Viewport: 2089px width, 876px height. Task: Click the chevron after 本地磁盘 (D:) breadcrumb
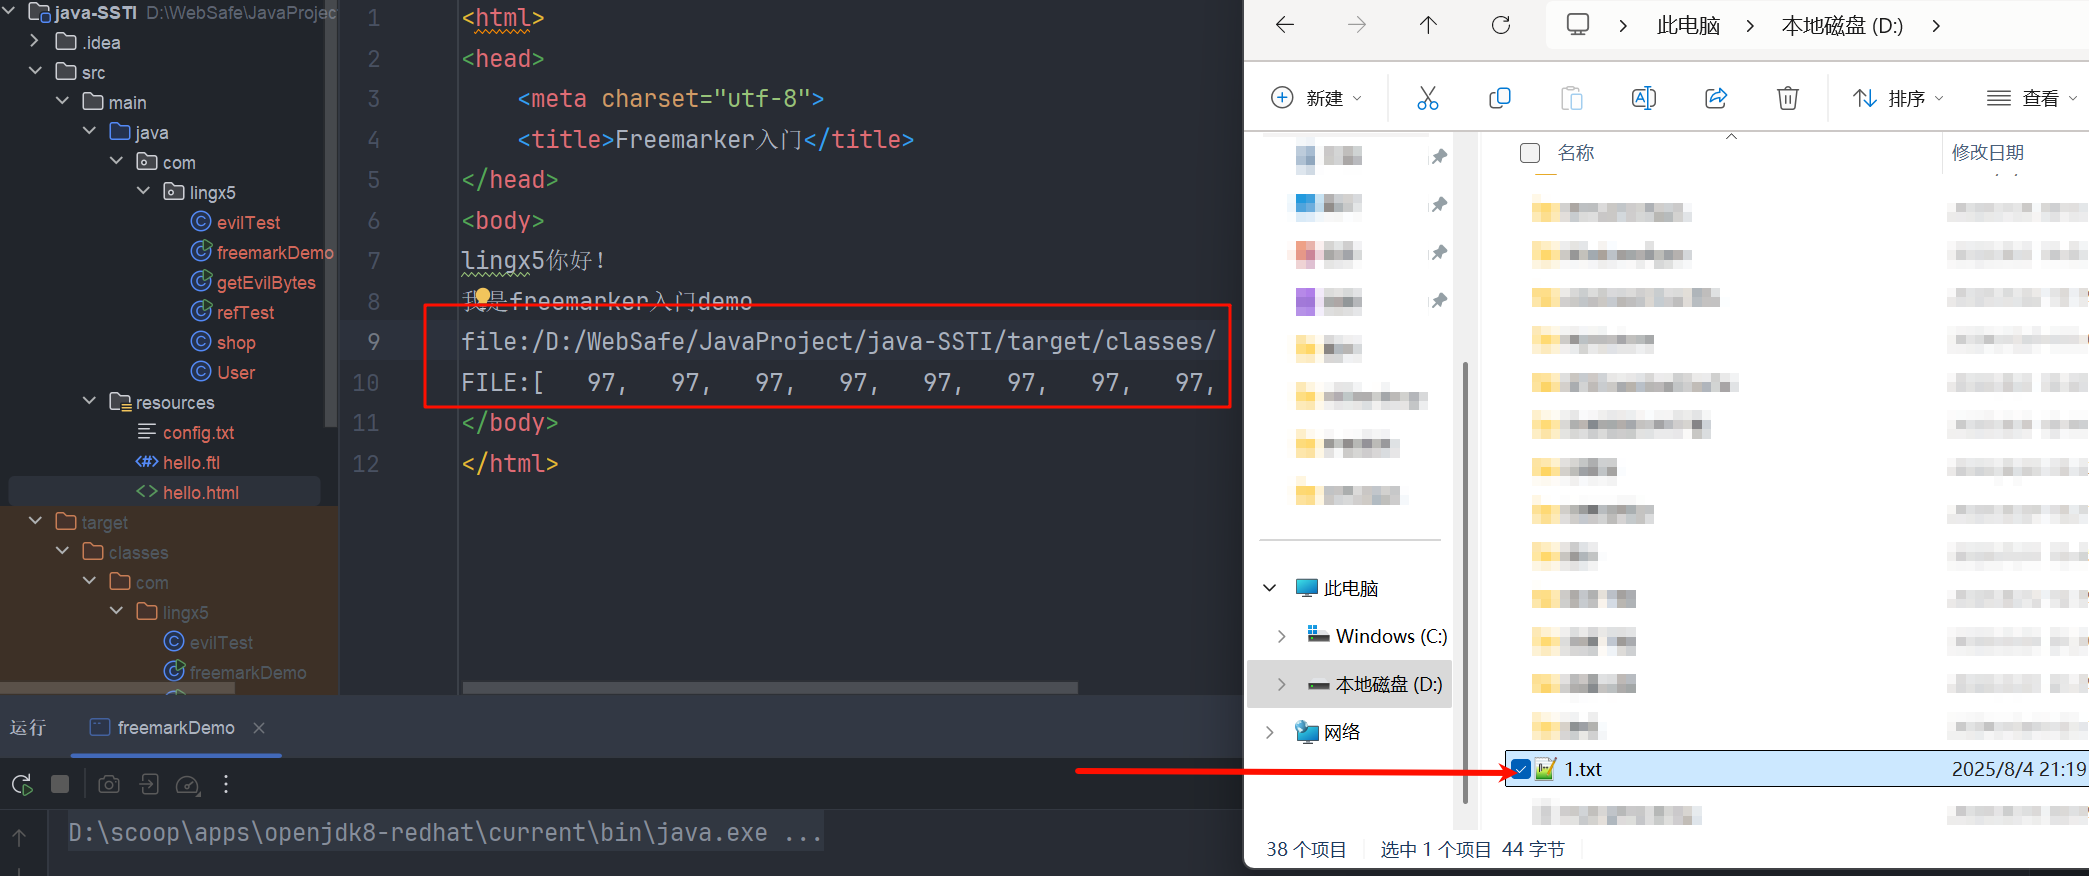[1936, 26]
